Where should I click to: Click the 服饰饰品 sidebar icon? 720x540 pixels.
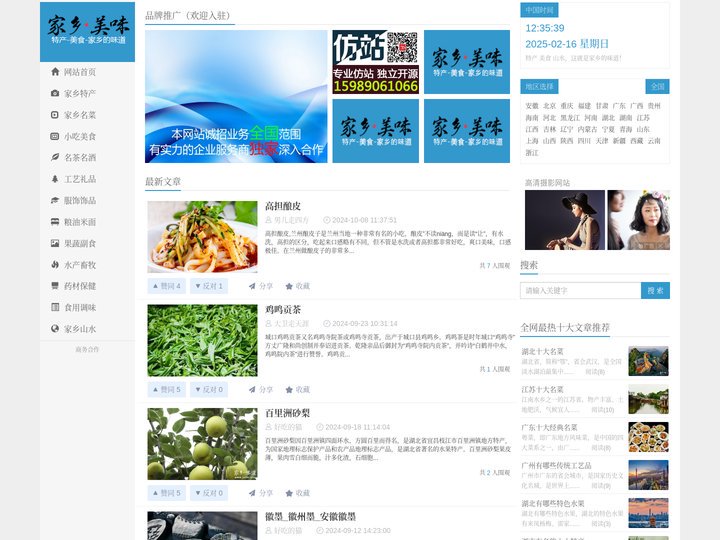pos(55,200)
